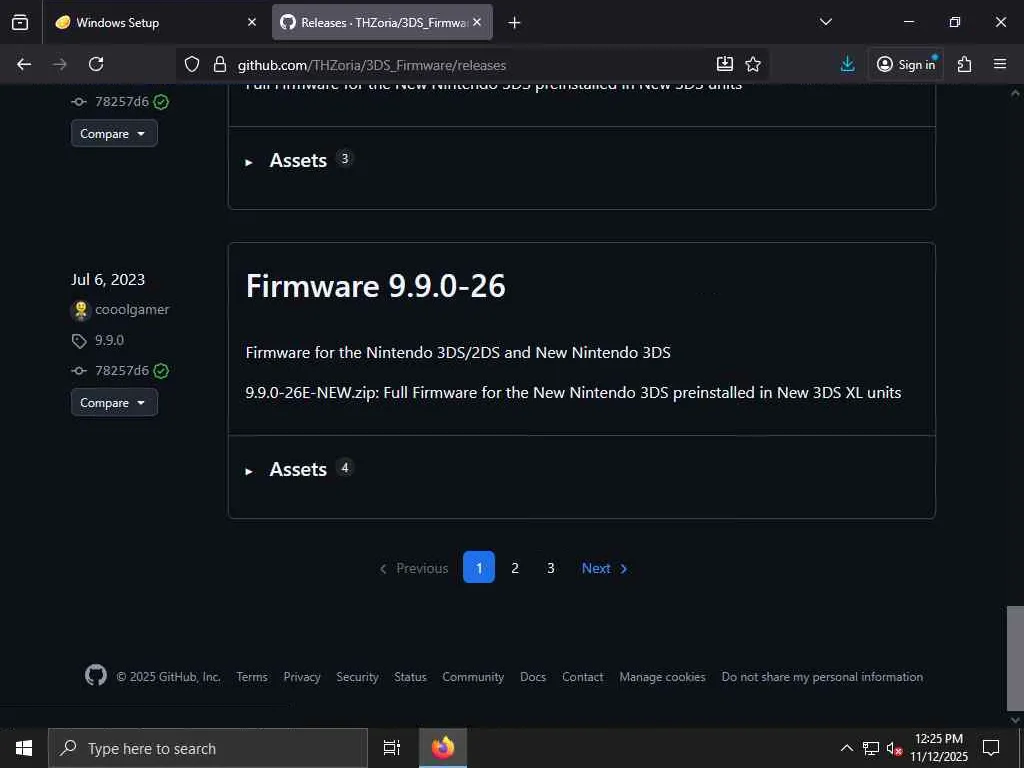This screenshot has height=768, width=1024.
Task: Select the Releases THZoria/3DS_Firmware tab
Action: point(382,22)
